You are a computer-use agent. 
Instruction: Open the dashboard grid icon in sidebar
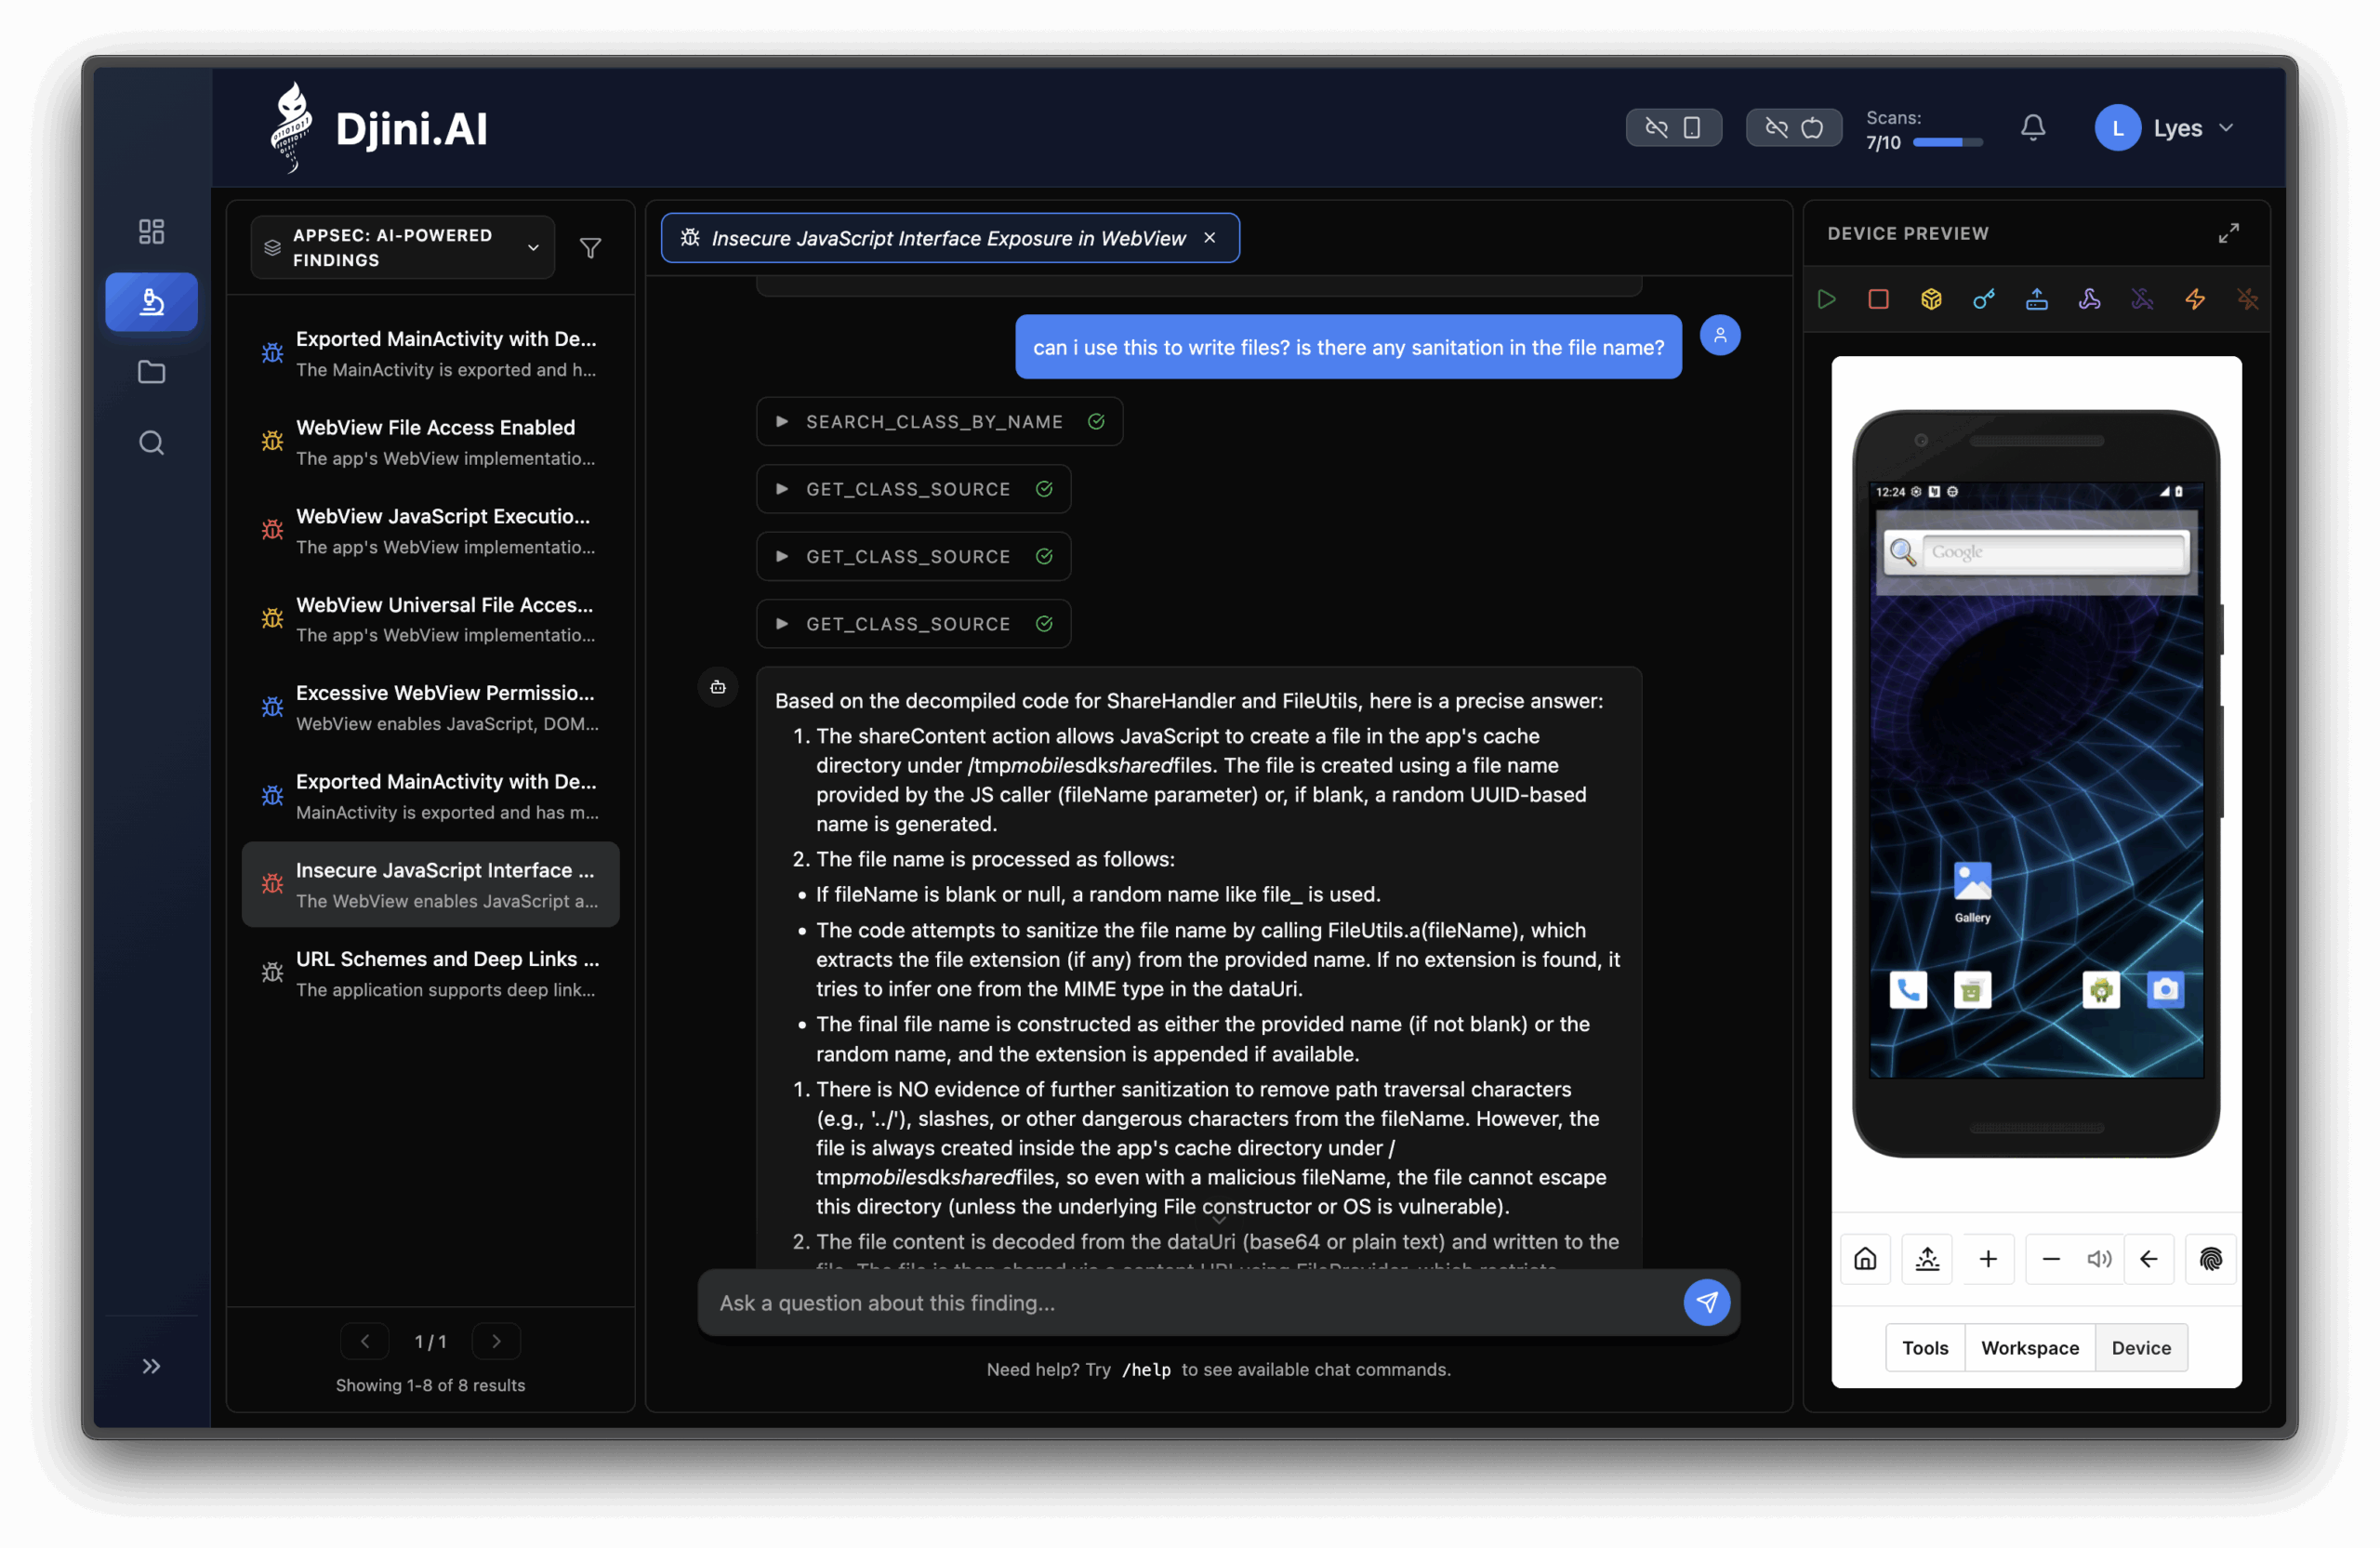pos(151,232)
